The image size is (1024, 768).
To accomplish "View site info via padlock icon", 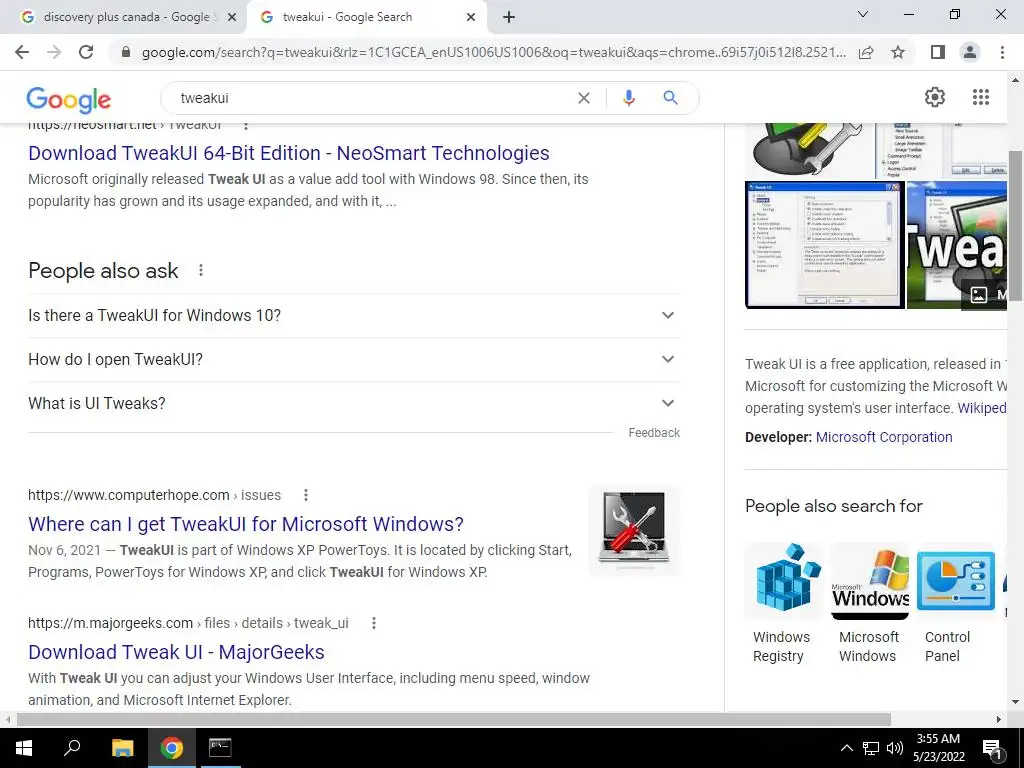I will (126, 52).
